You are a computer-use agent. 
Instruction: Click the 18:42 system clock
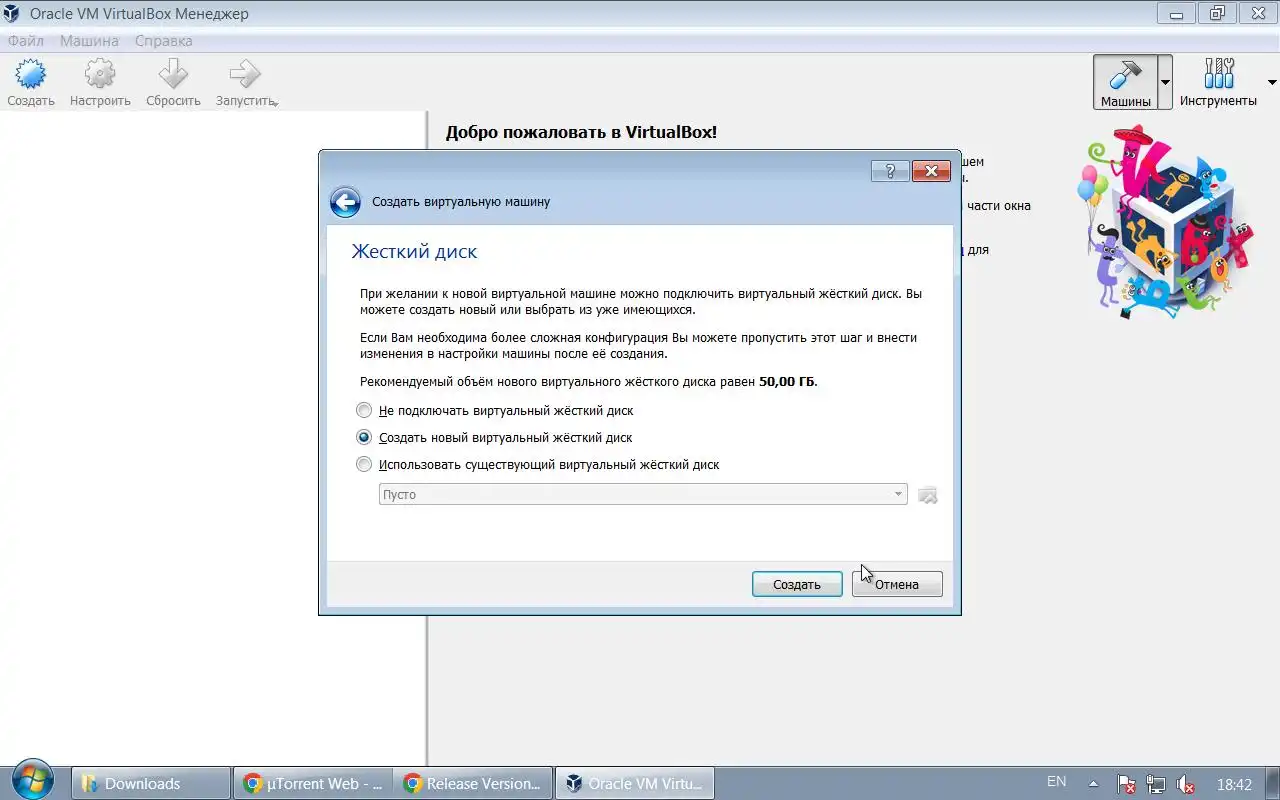tap(1234, 784)
